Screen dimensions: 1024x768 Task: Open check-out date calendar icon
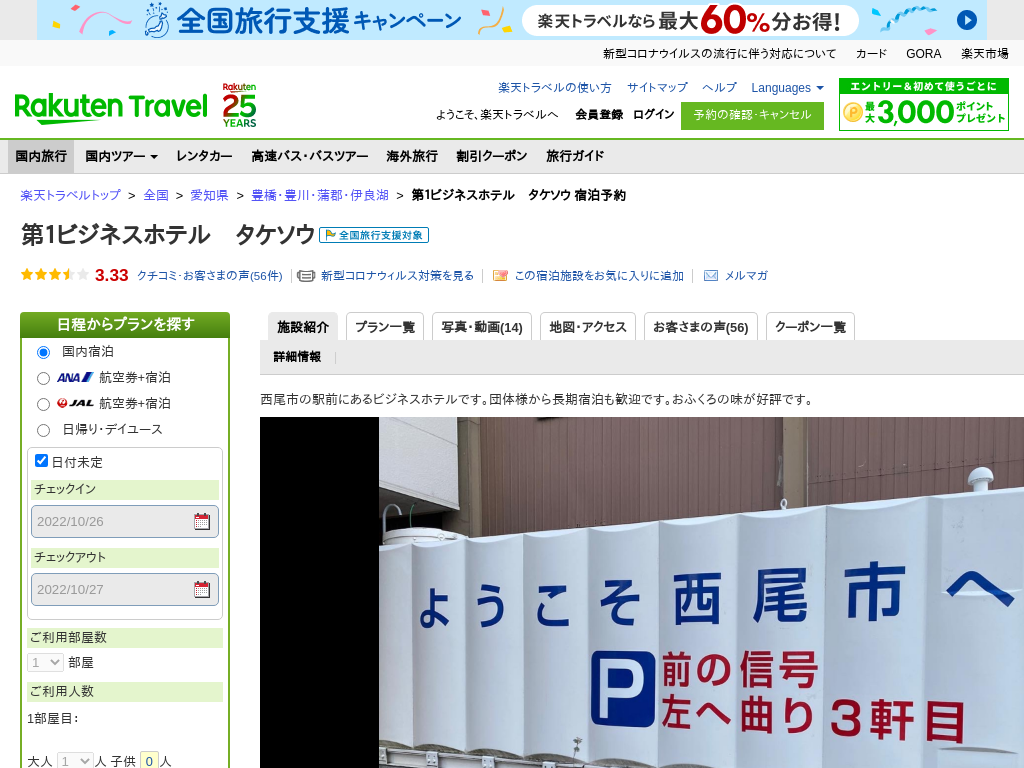(x=202, y=589)
